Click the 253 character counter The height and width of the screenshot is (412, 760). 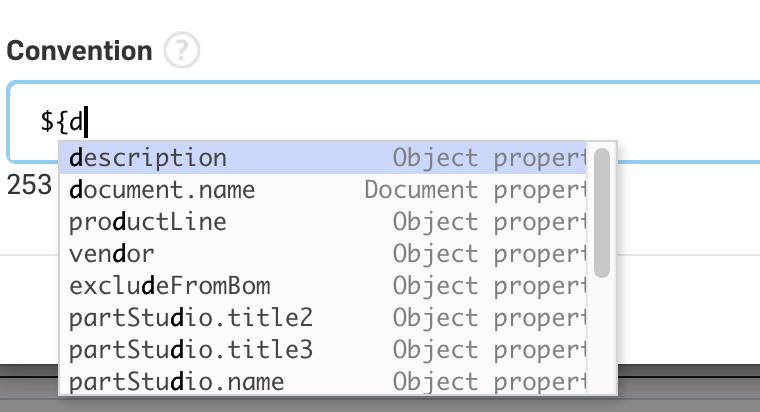29,185
